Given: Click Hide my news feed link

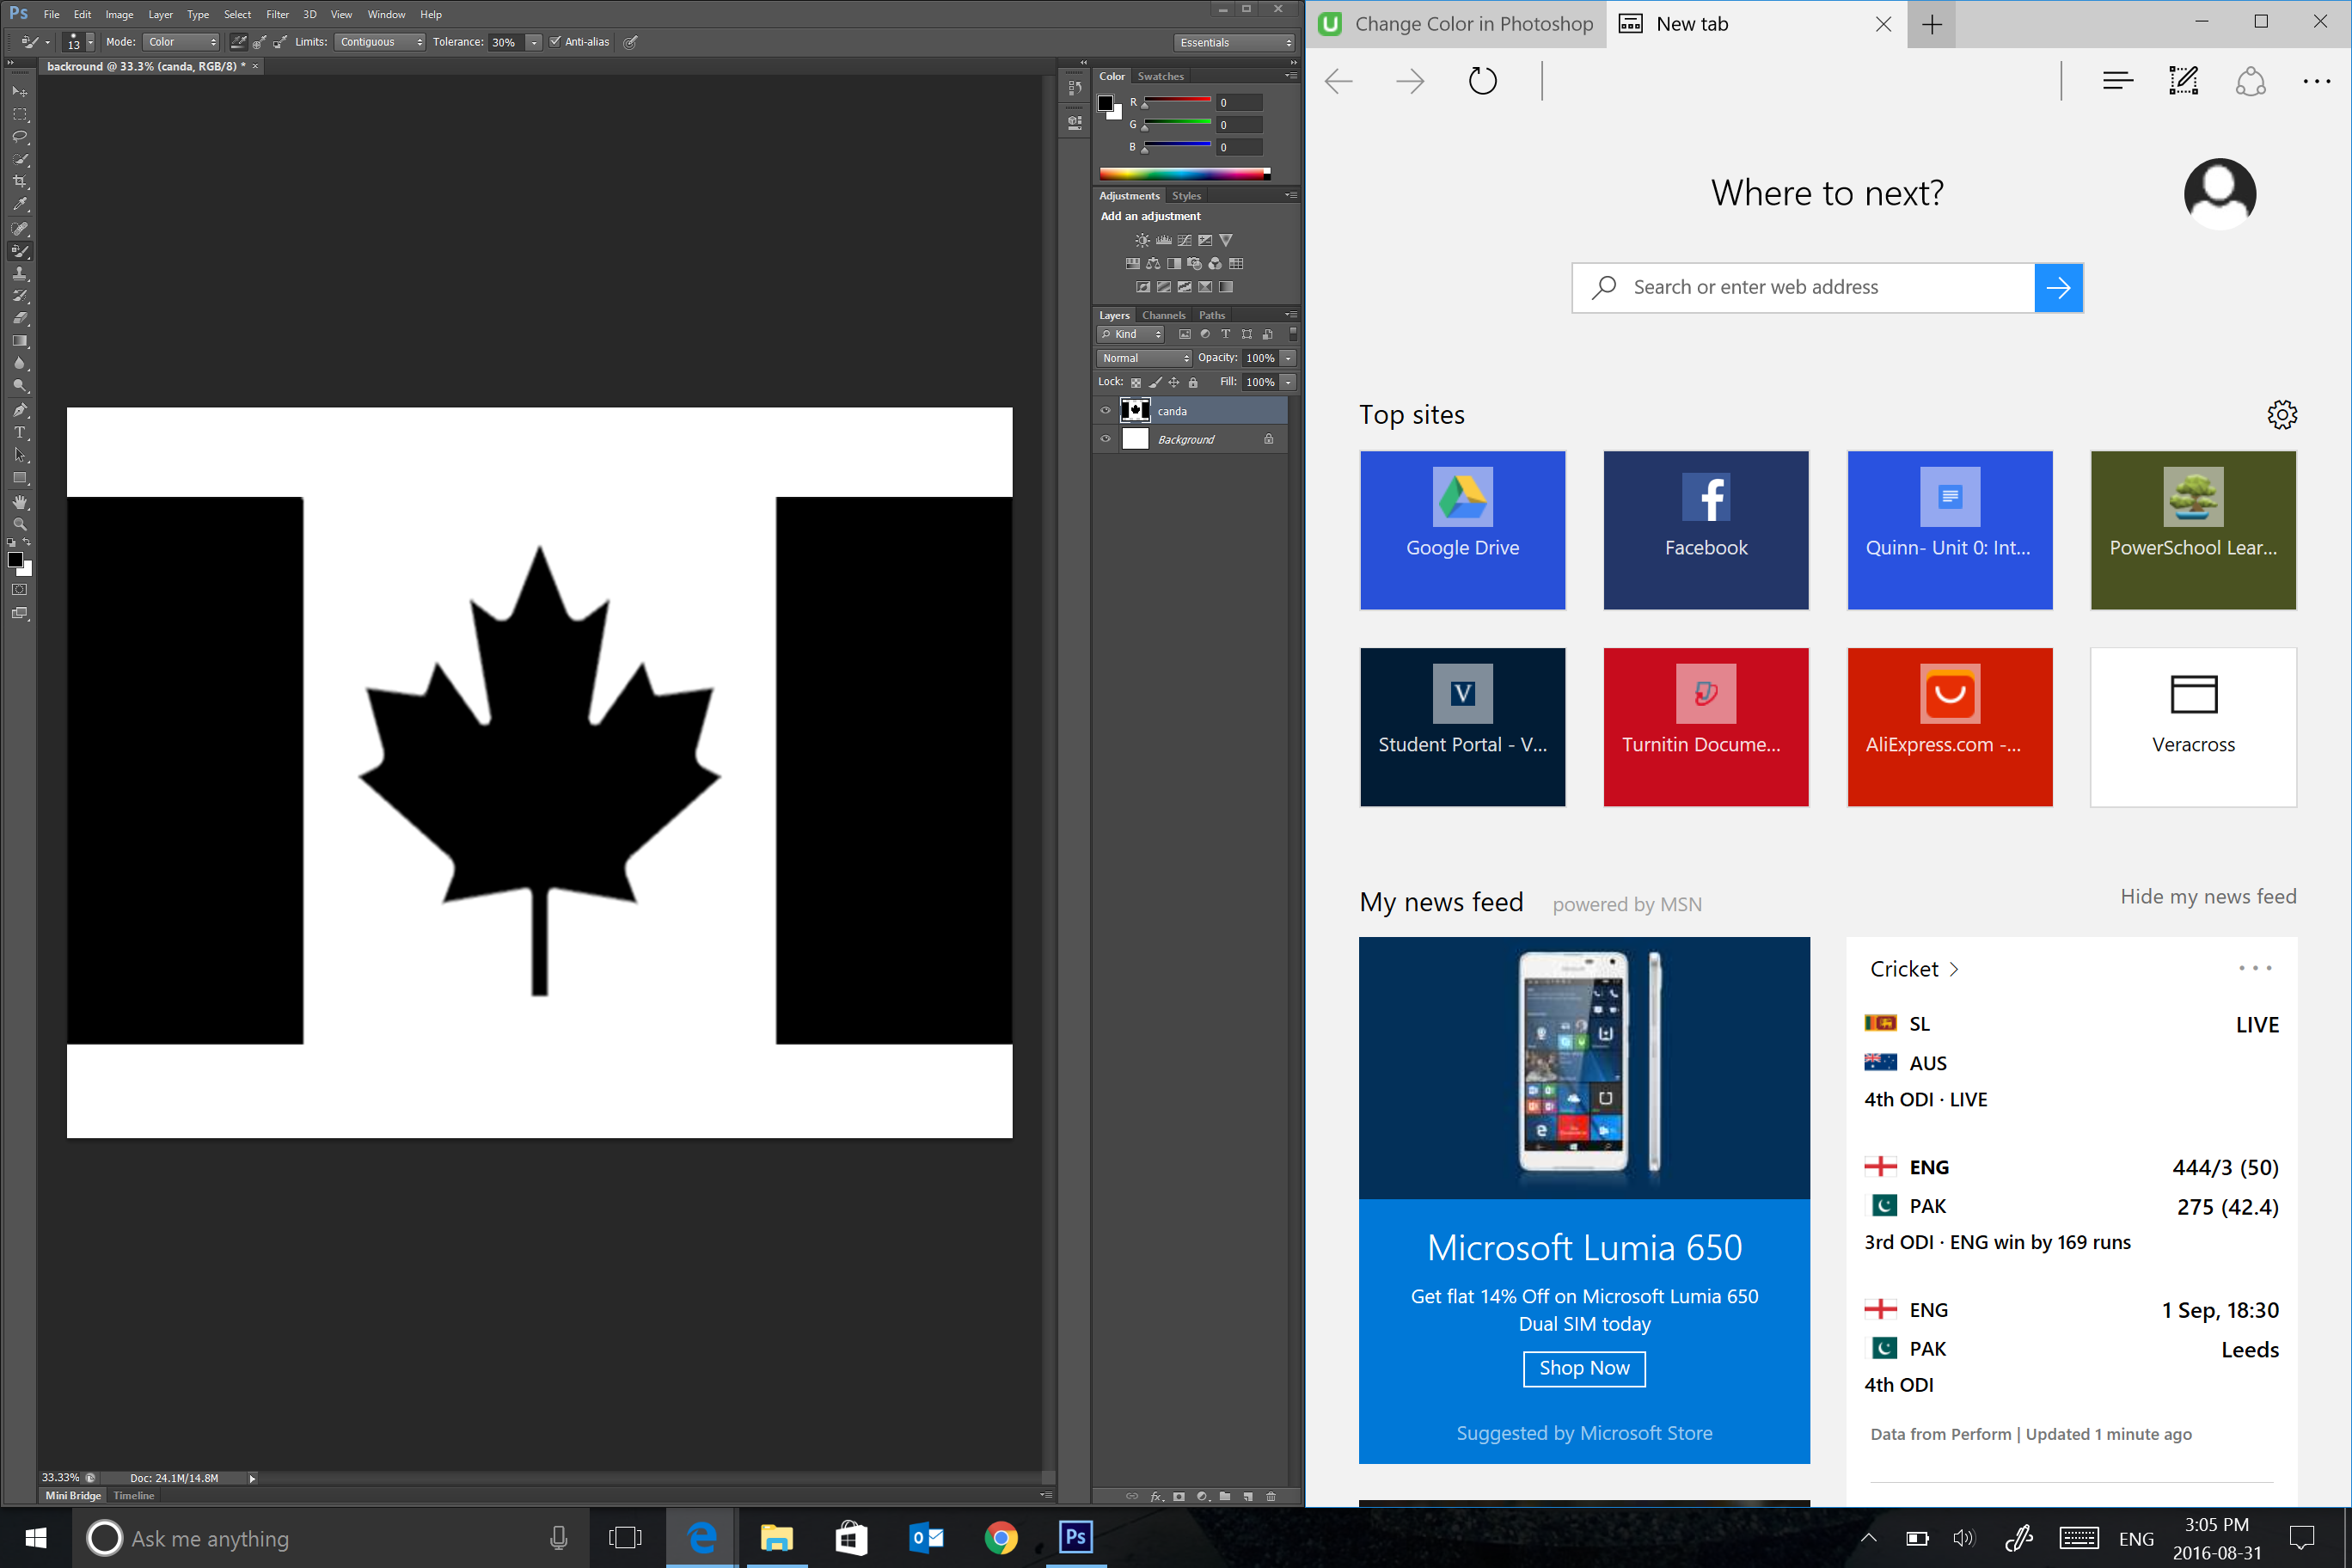Looking at the screenshot, I should (2208, 897).
